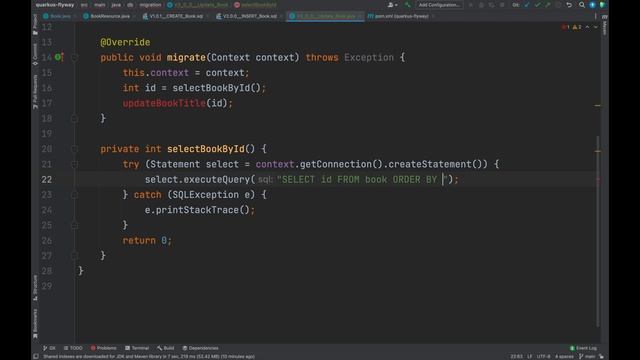This screenshot has width=640, height=360.
Task: Open the Structure tool window
Action: coord(35,288)
